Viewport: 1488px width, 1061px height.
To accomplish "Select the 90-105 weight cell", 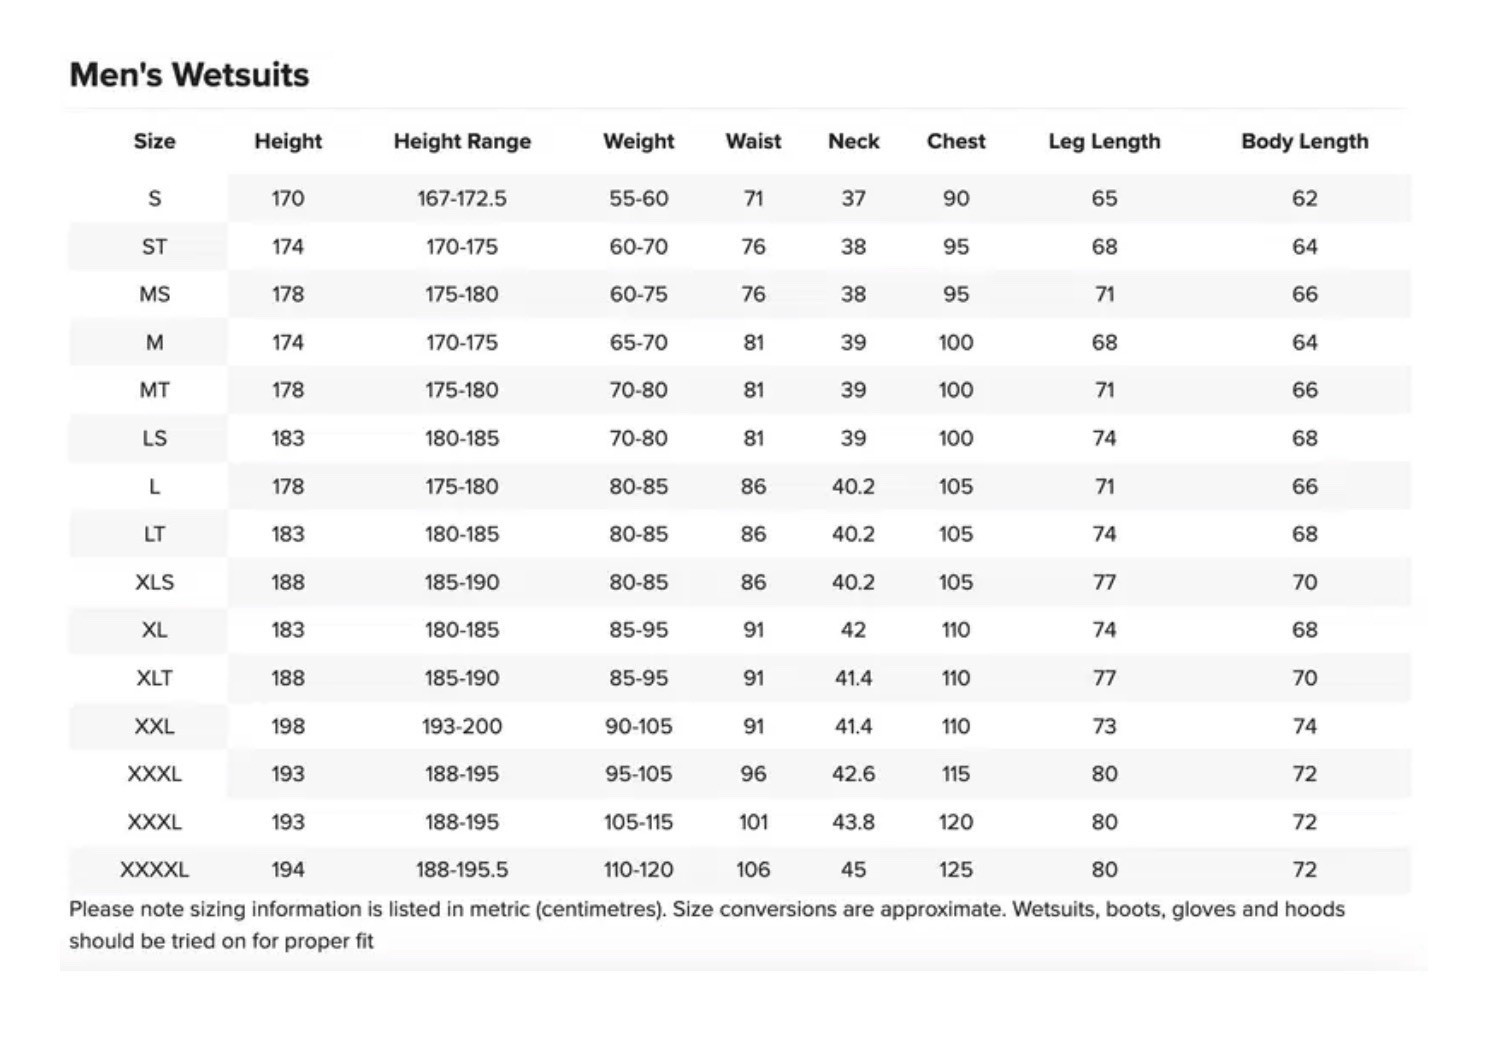I will point(638,726).
